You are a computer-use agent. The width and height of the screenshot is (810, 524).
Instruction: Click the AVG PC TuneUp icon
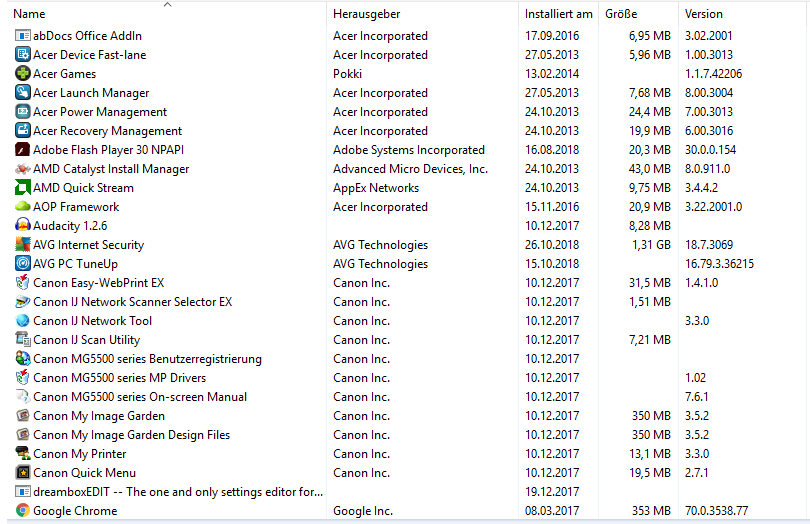23,264
